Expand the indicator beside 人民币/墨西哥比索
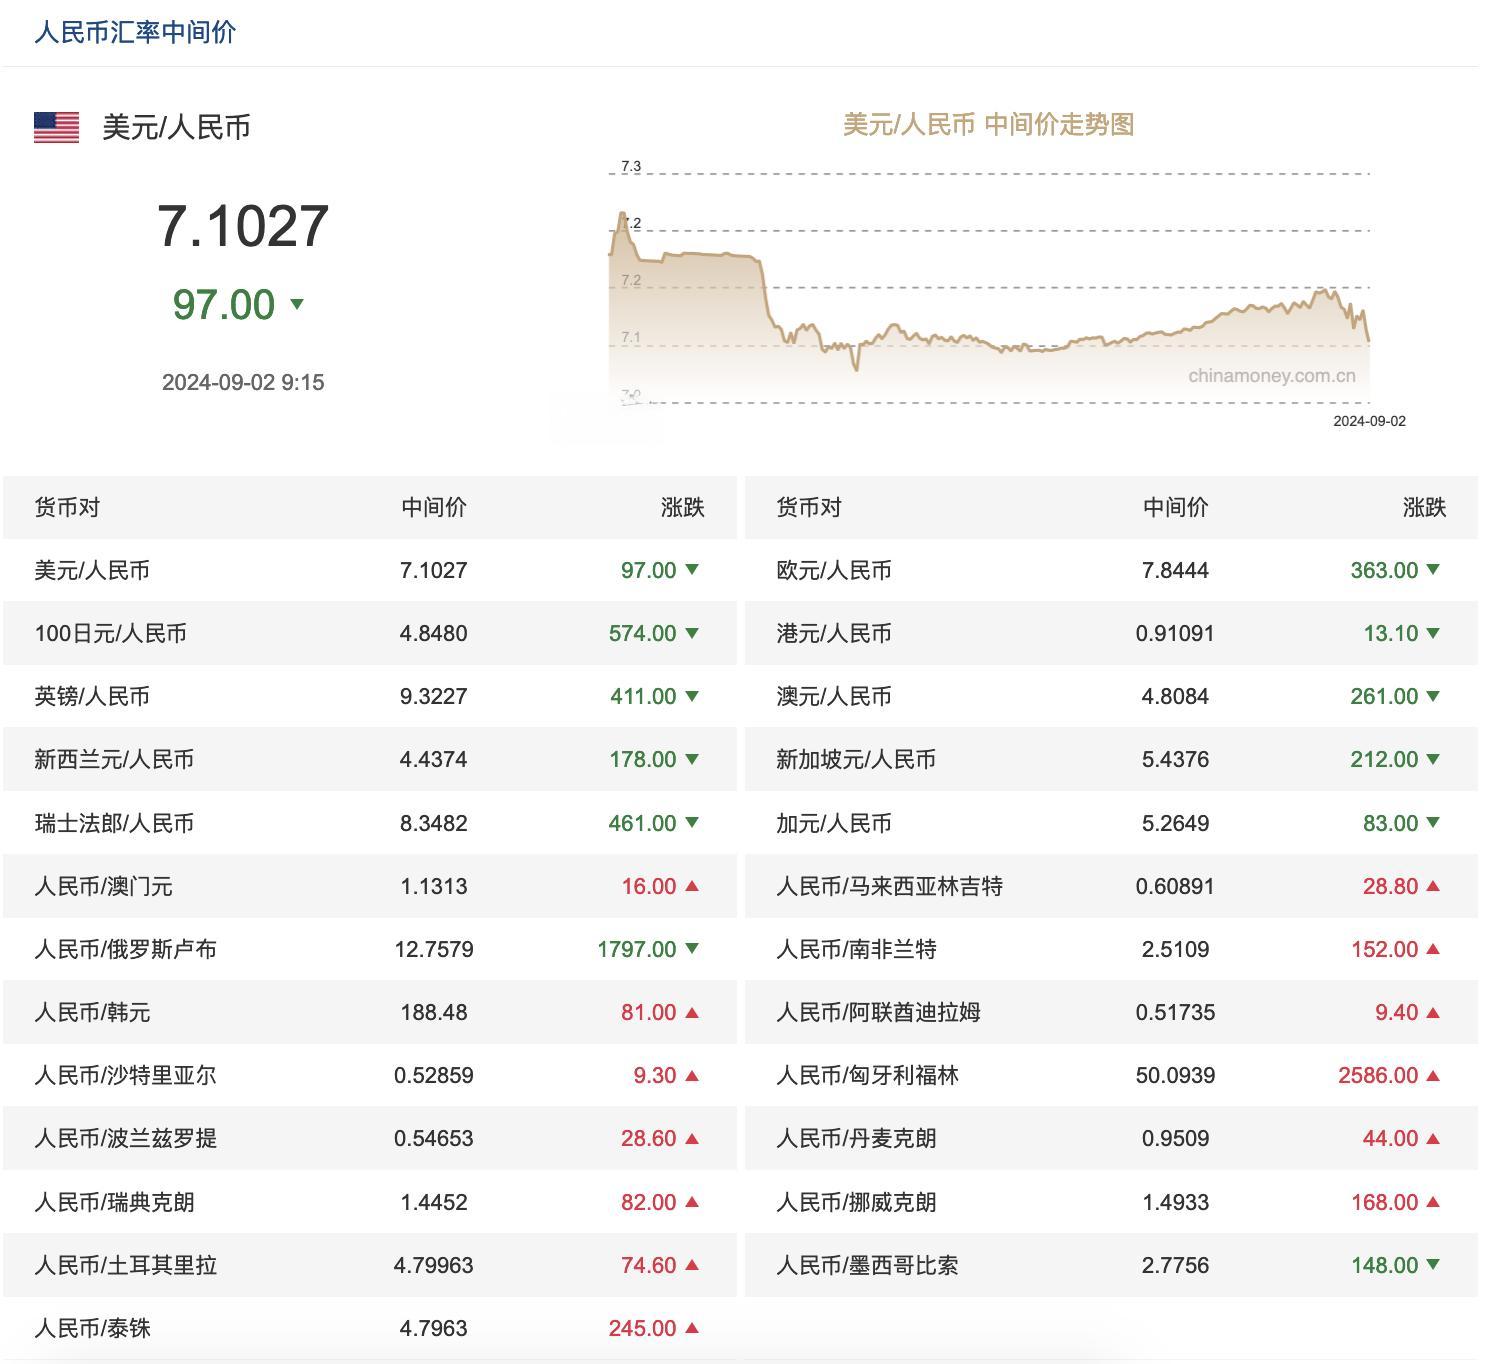The height and width of the screenshot is (1364, 1490). [x=1435, y=1265]
